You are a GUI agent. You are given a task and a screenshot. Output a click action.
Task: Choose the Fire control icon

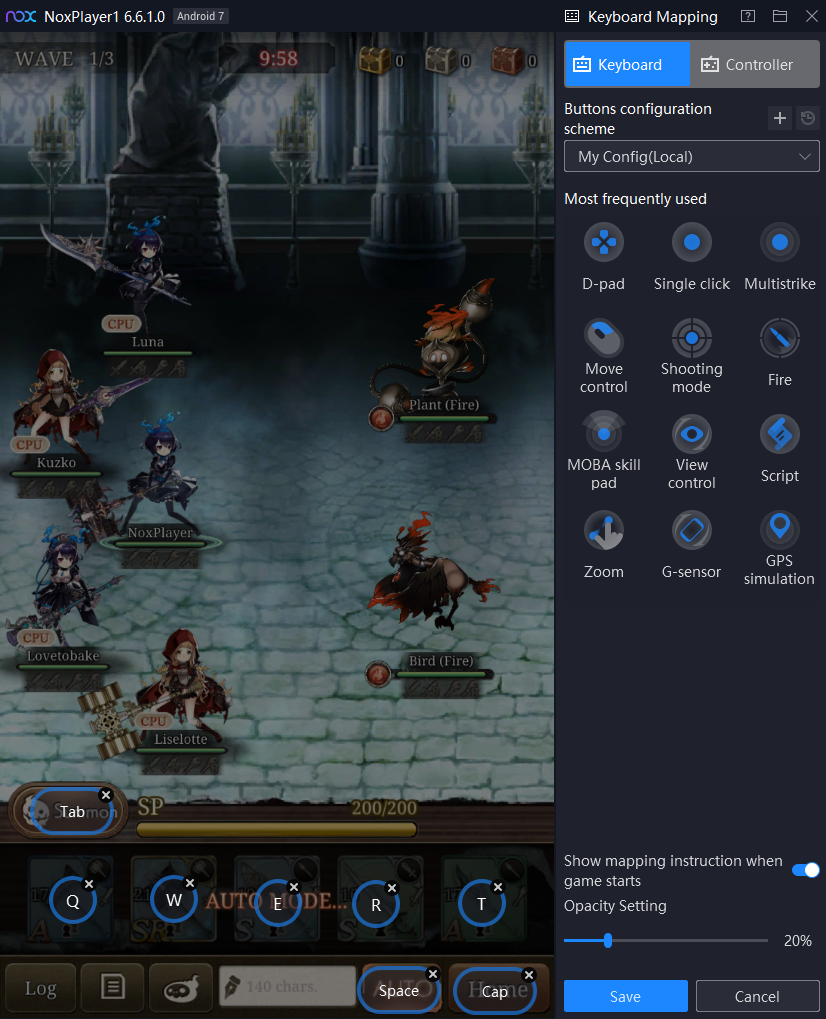[x=779, y=338]
